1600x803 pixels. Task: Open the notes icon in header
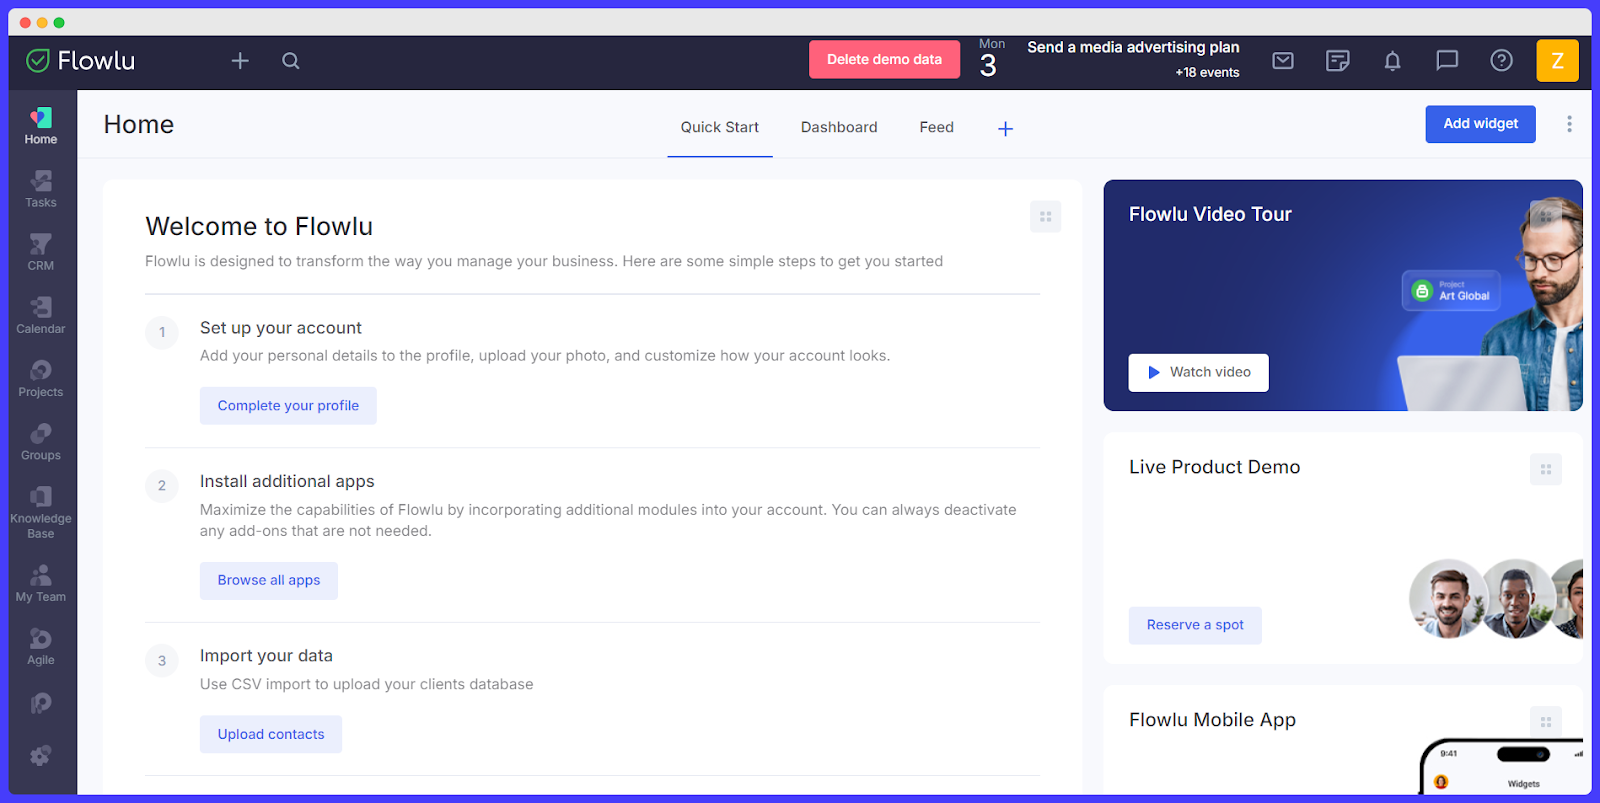pos(1338,61)
